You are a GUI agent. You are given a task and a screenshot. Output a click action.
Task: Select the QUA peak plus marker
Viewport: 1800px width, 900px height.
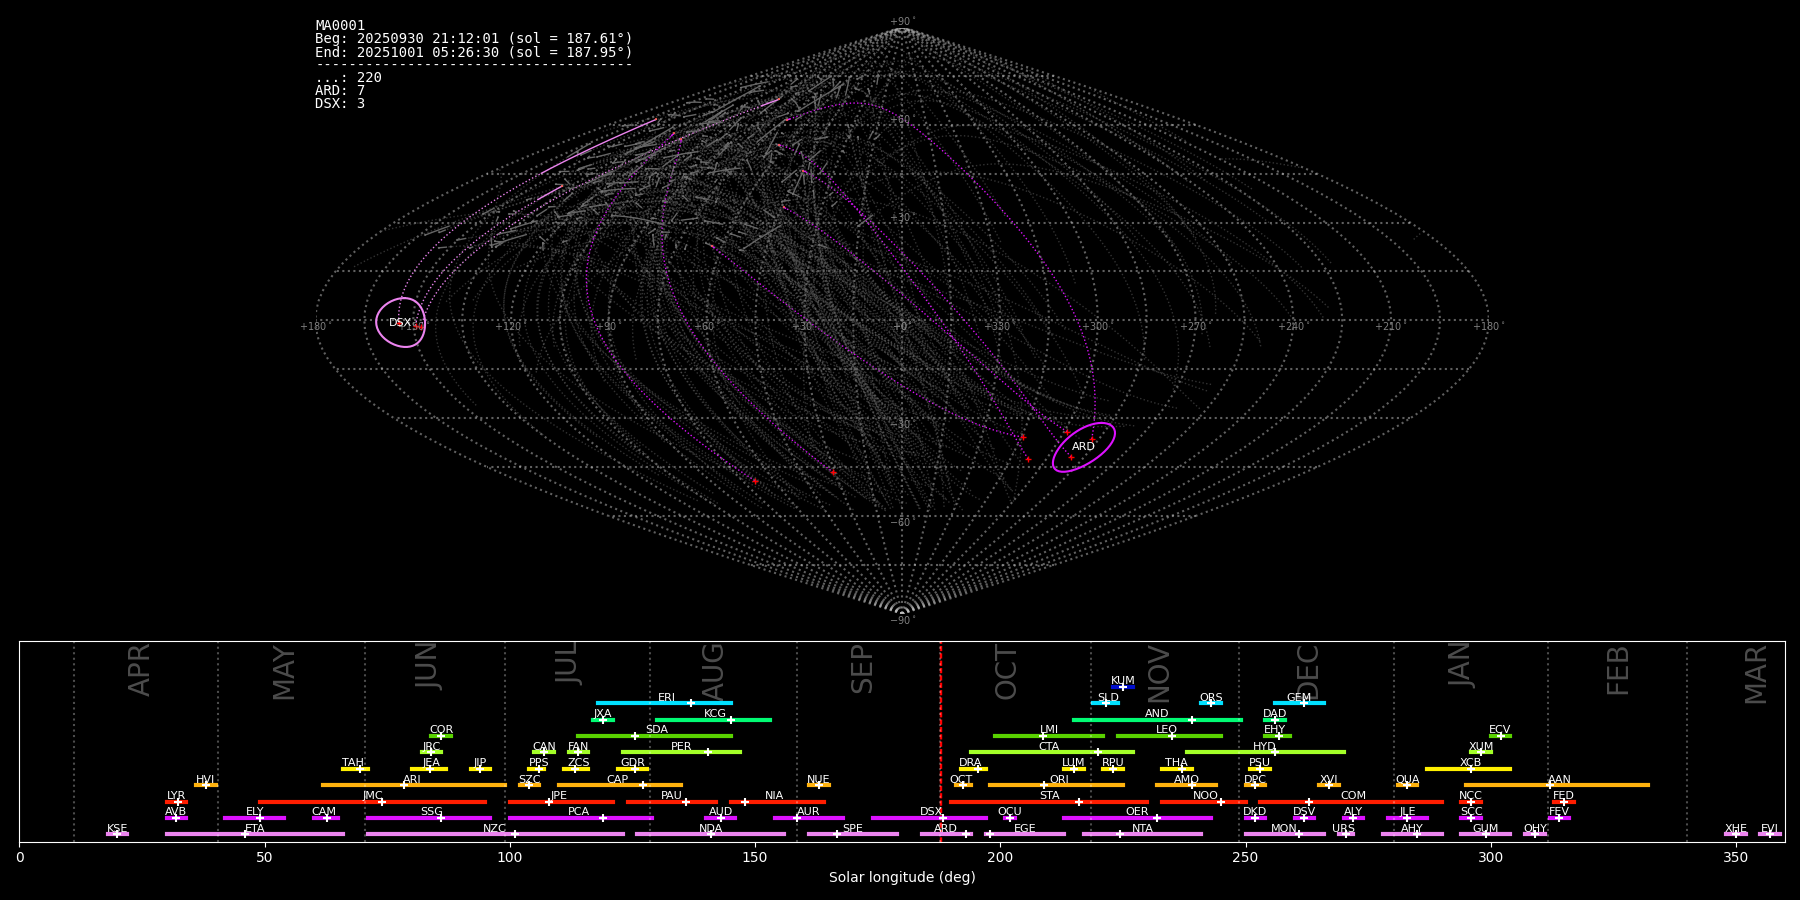tap(1407, 785)
